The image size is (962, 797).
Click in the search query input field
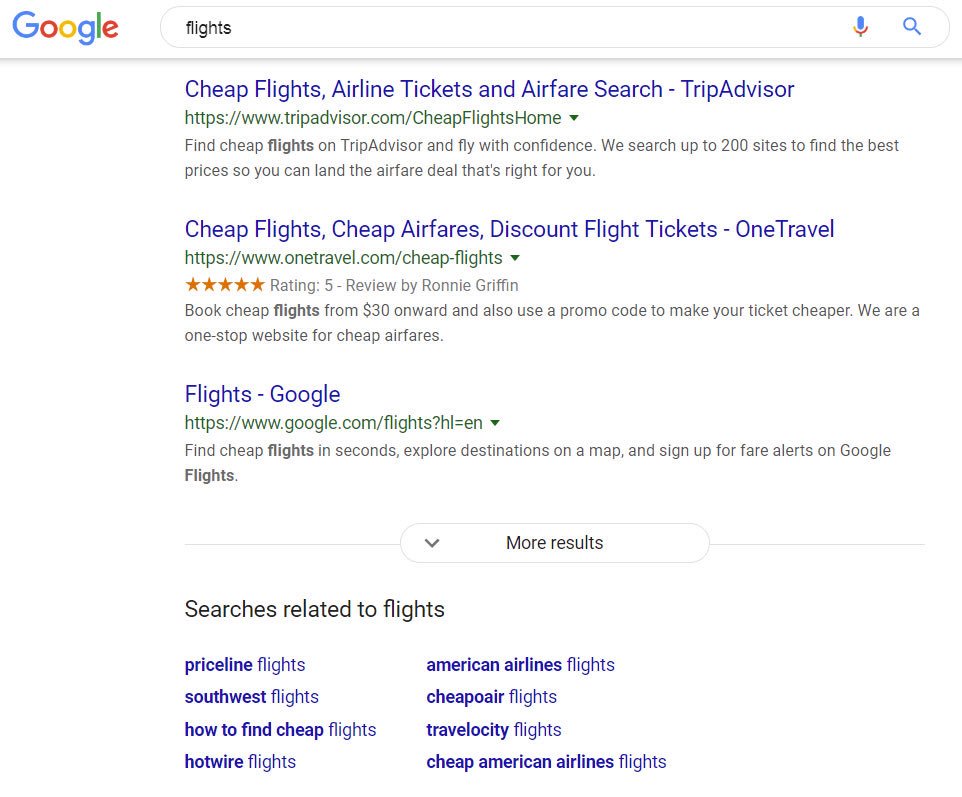[x=400, y=27]
